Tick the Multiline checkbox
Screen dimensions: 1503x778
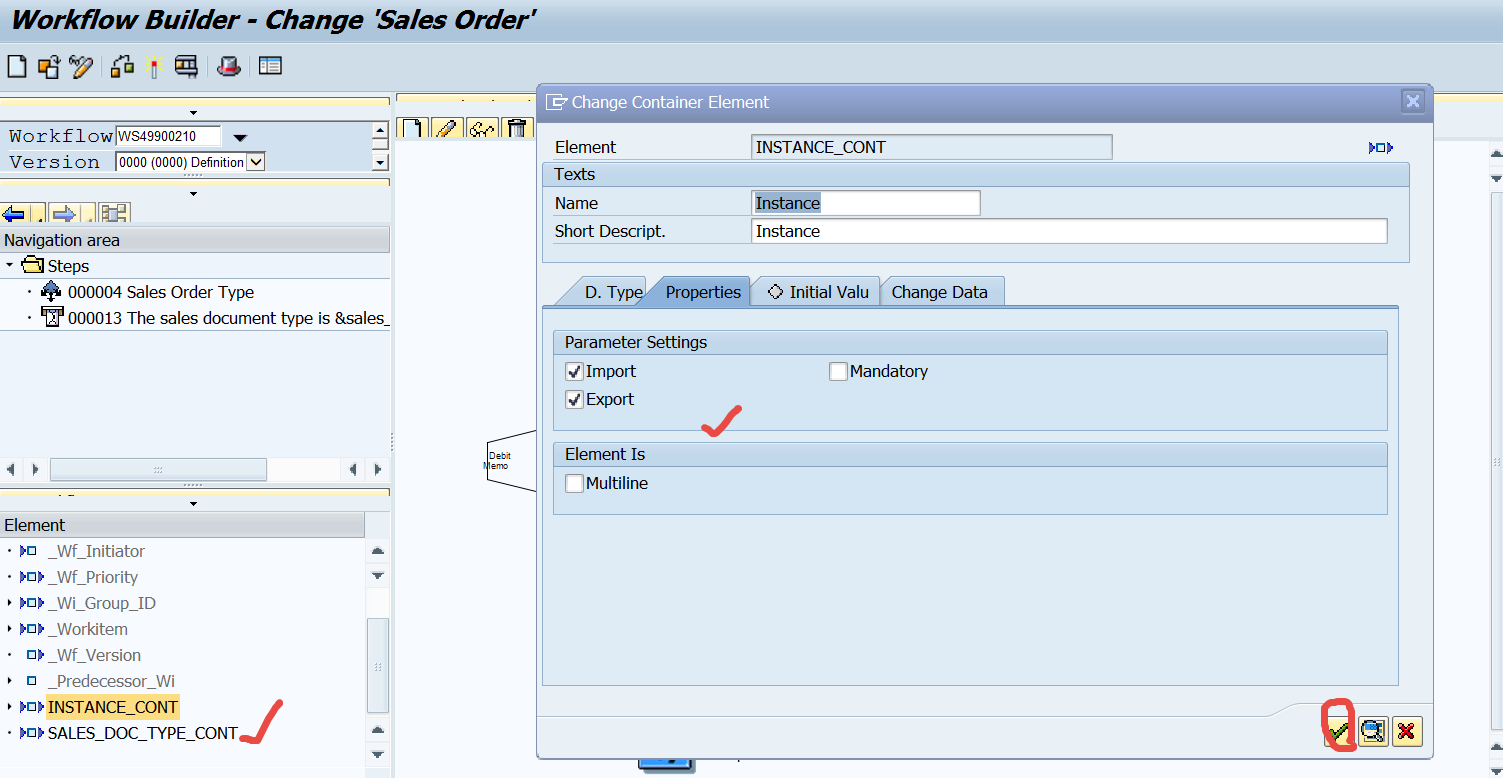click(574, 483)
